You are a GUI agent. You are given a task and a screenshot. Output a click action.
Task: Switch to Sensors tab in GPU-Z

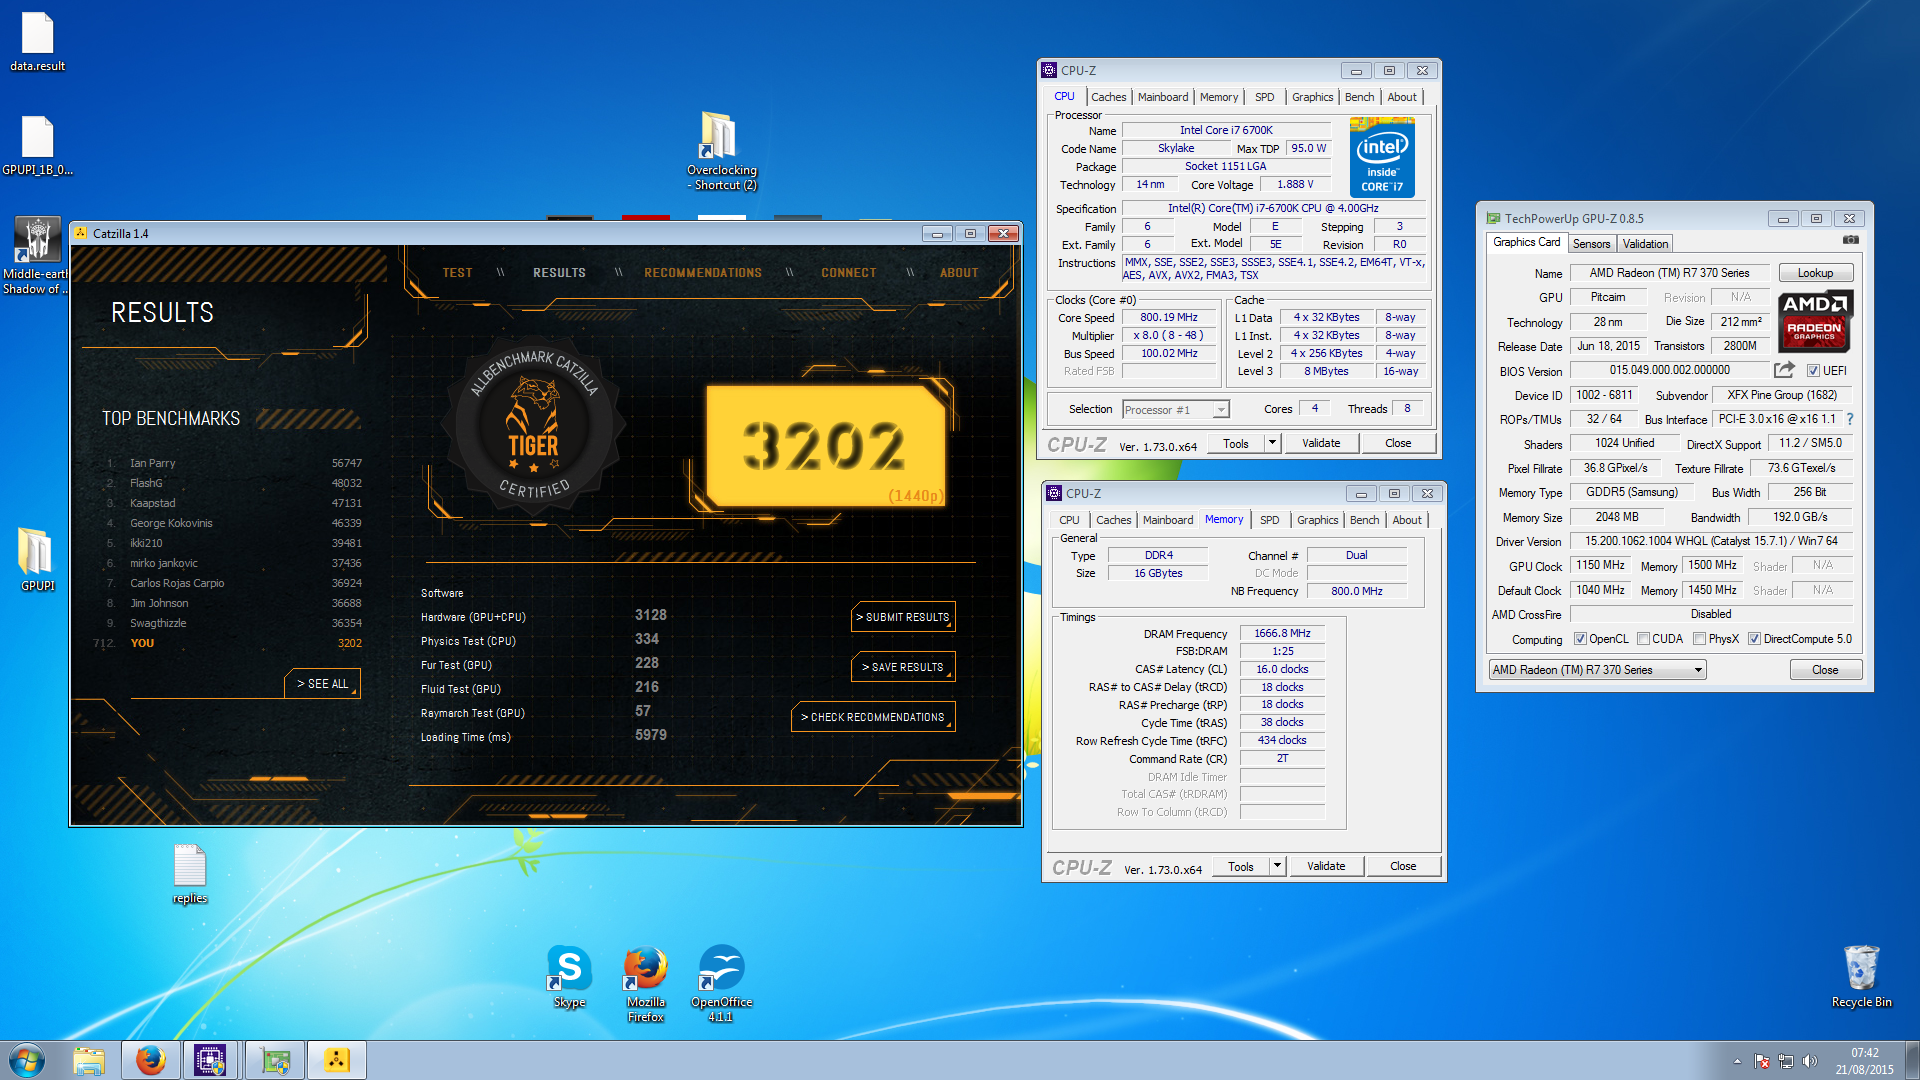coord(1591,244)
